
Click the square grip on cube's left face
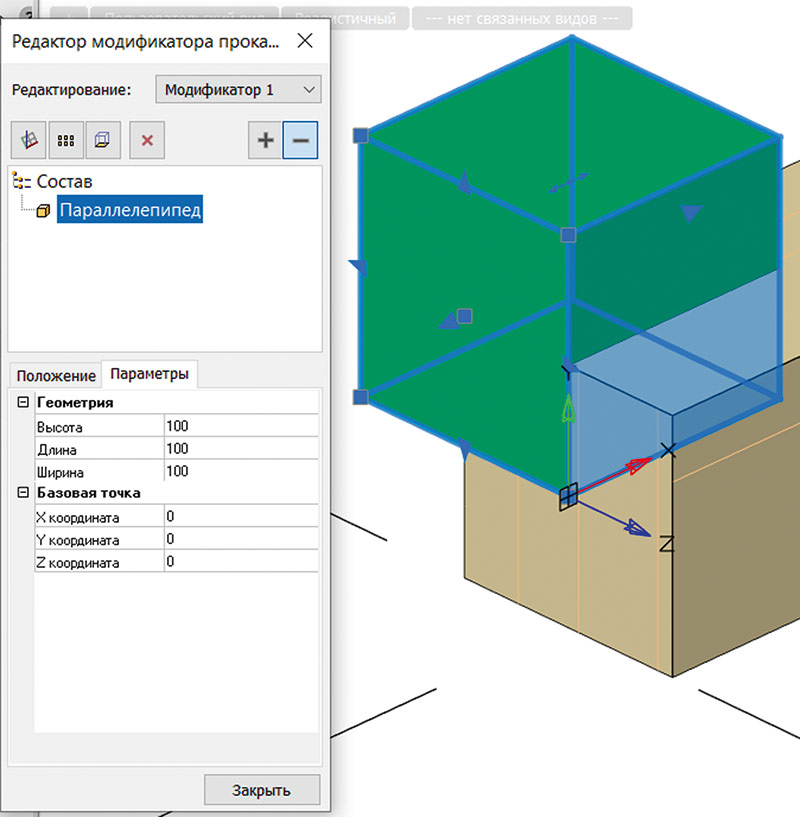click(464, 316)
